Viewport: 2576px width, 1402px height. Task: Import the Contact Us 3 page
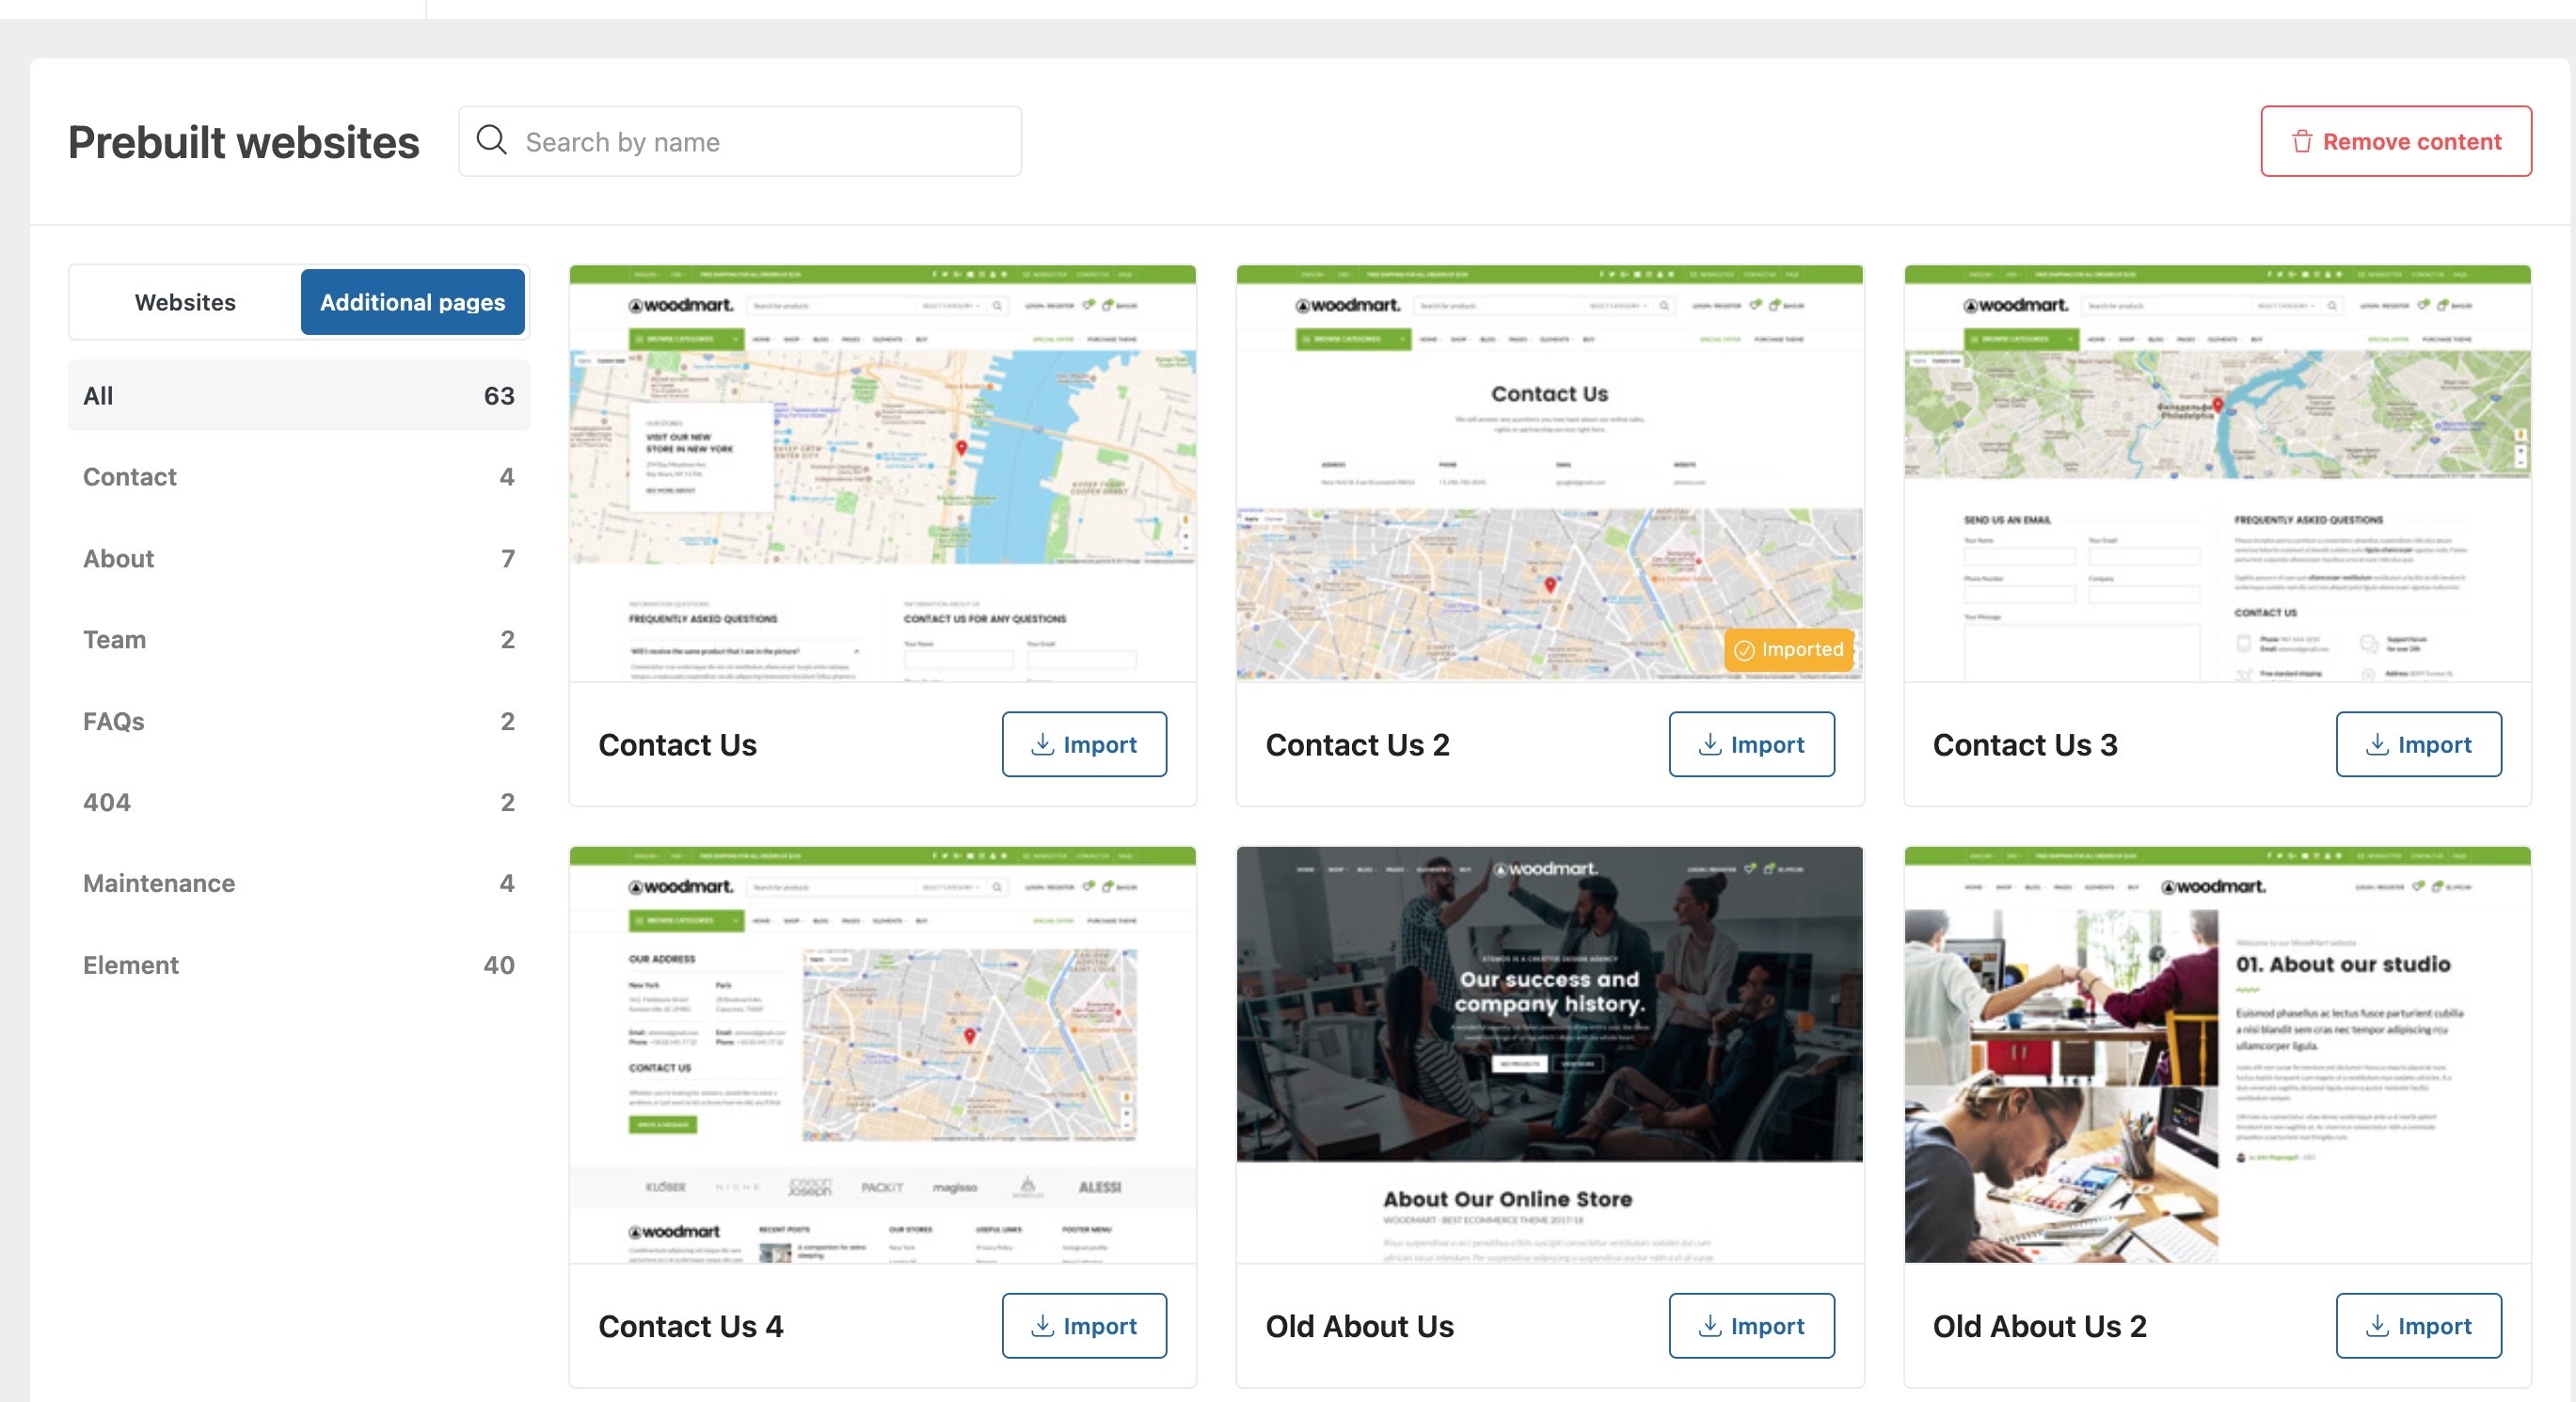(x=2418, y=744)
